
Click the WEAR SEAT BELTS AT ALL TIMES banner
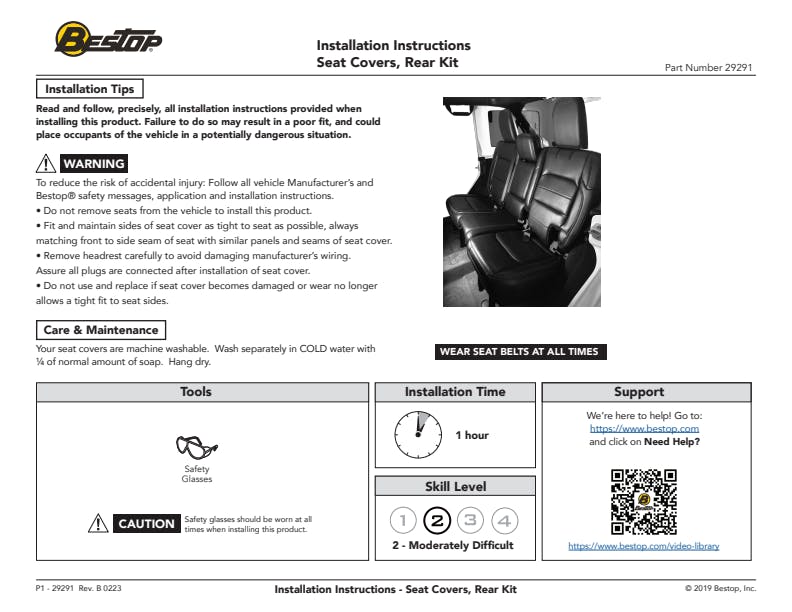pyautogui.click(x=520, y=352)
